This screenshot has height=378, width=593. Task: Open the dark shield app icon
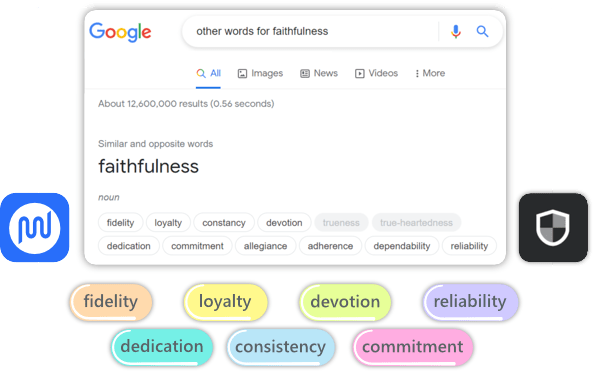click(553, 227)
